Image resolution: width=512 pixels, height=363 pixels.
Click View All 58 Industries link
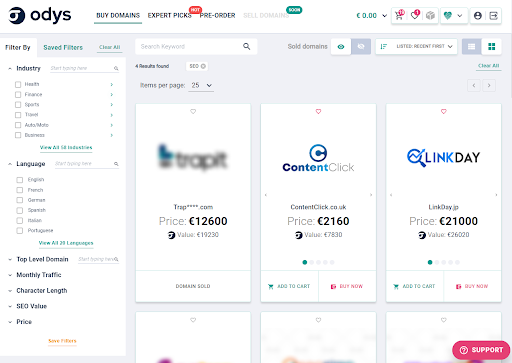tap(66, 147)
